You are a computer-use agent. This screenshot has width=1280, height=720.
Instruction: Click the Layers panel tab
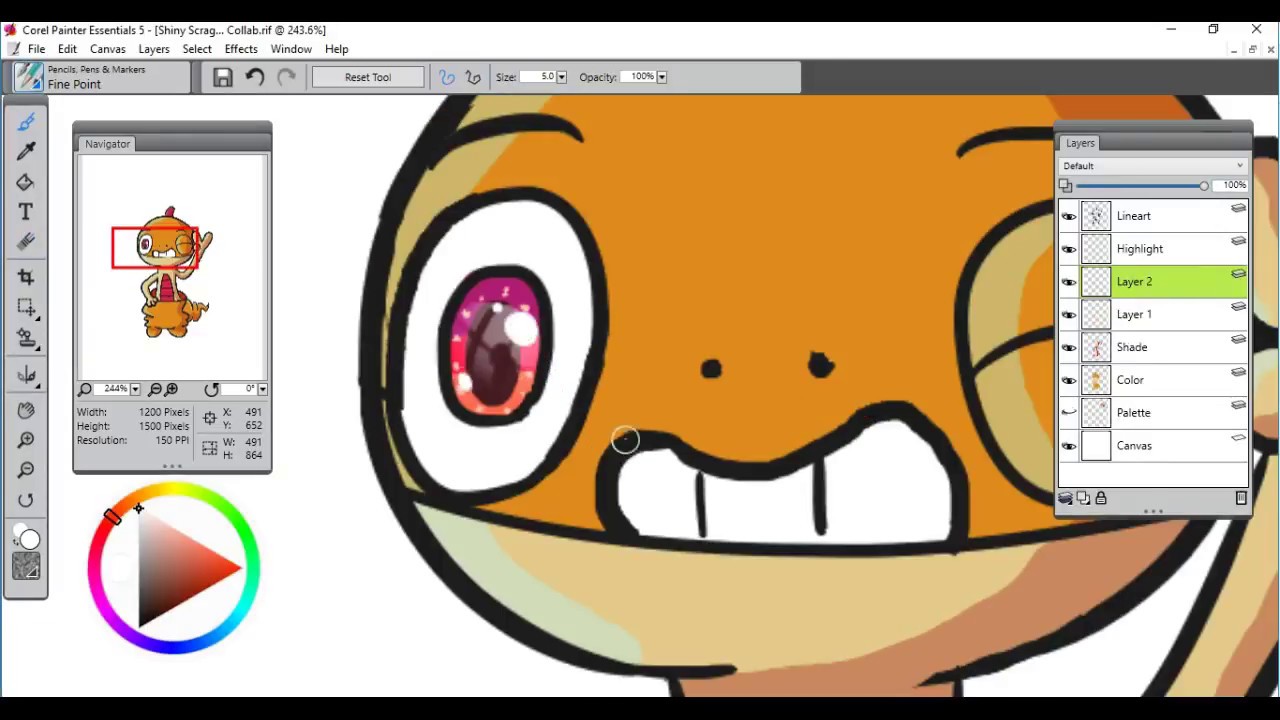1080,143
